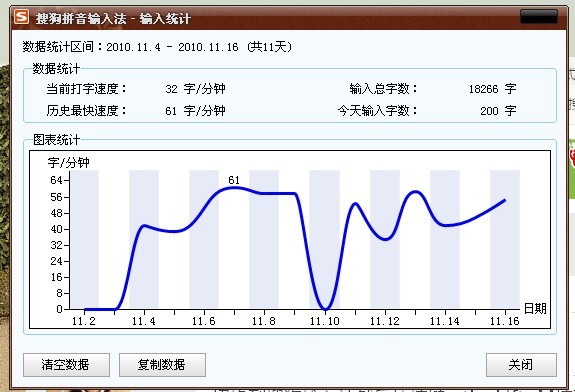Click 复制数据 button to copy data
This screenshot has width=575, height=392.
pyautogui.click(x=162, y=364)
